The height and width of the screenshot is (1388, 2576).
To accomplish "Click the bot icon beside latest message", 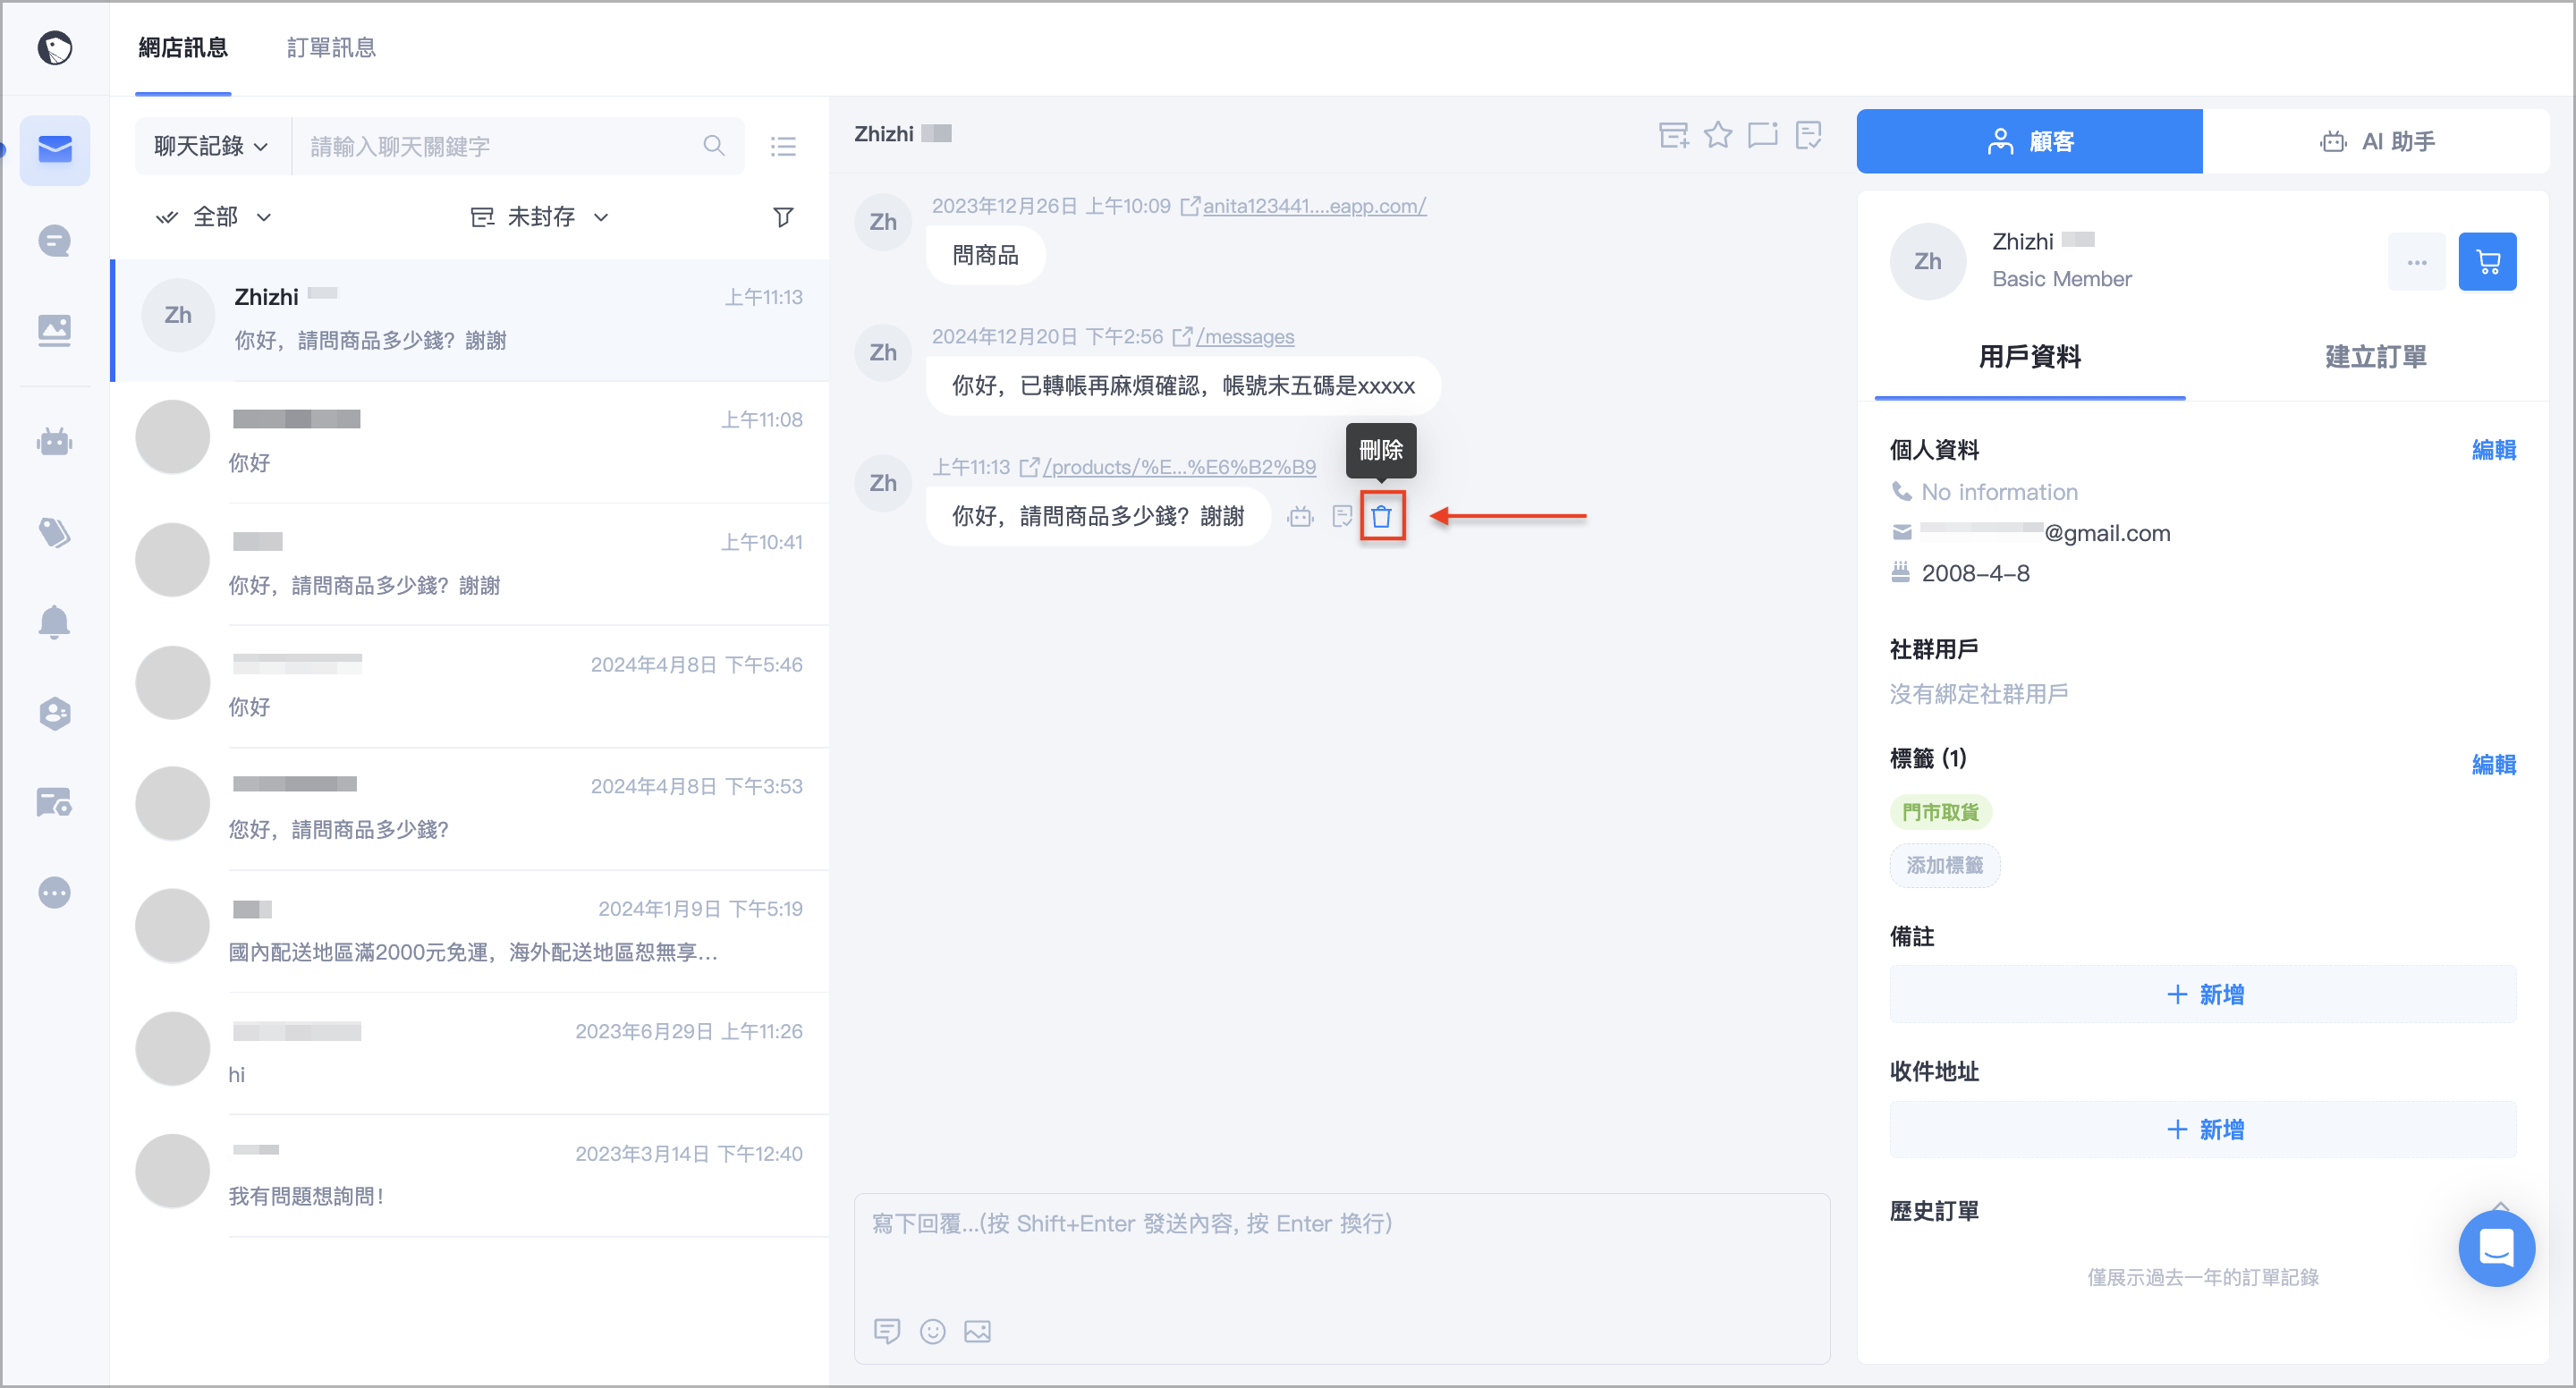I will [x=1300, y=516].
